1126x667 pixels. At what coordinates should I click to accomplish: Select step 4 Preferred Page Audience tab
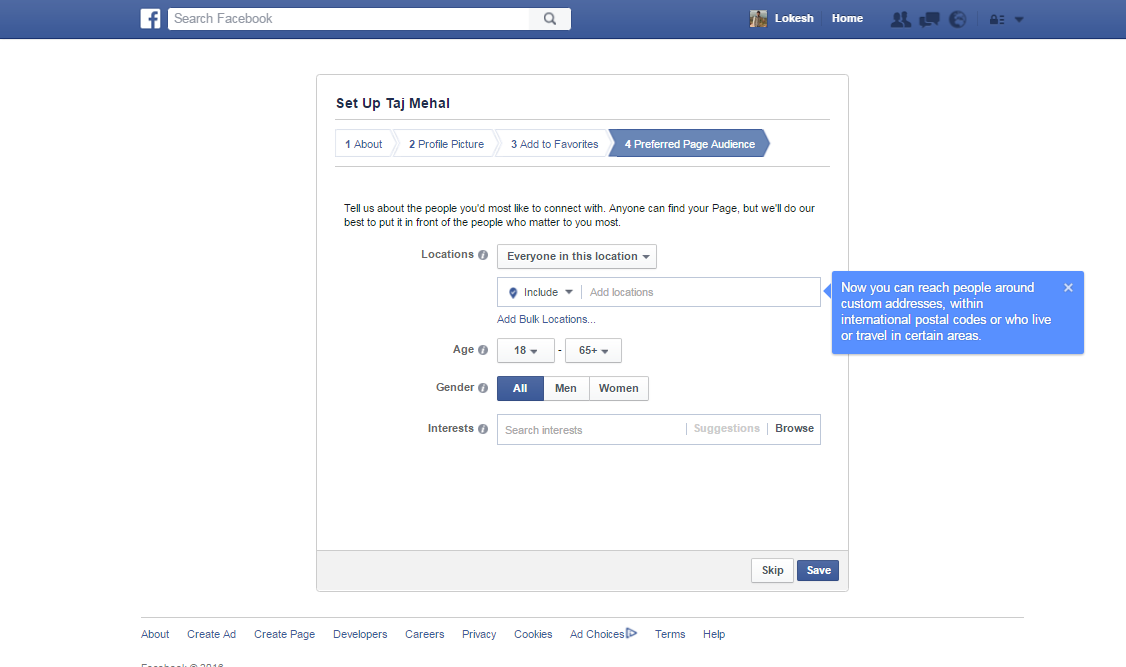coord(689,144)
